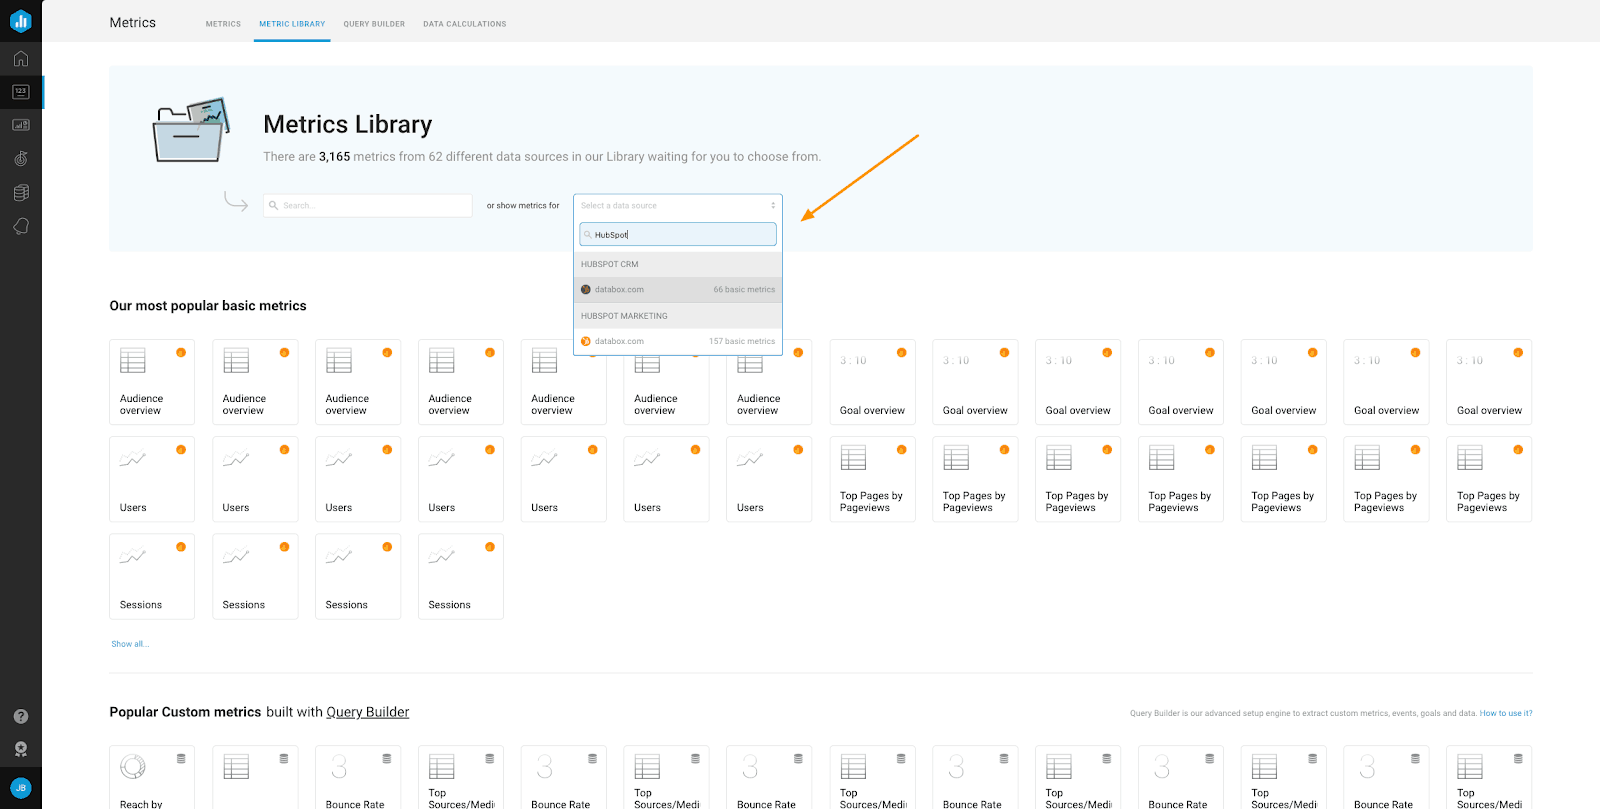The image size is (1600, 809).
Task: Focus the metrics Search field
Action: [368, 205]
